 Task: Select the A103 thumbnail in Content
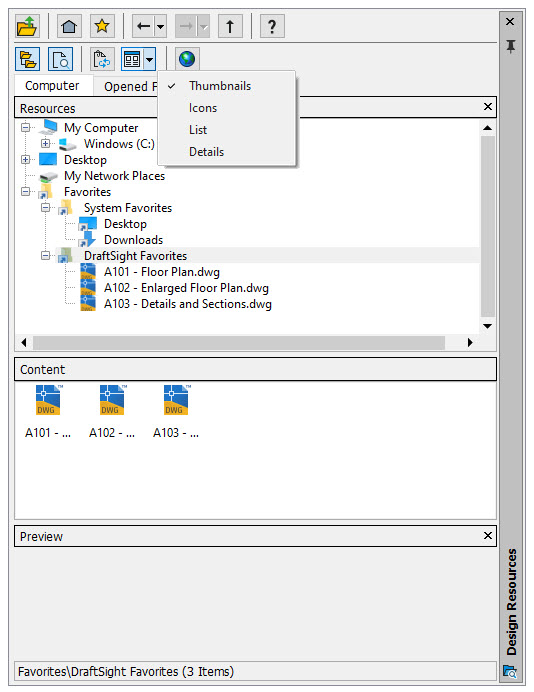(x=176, y=411)
